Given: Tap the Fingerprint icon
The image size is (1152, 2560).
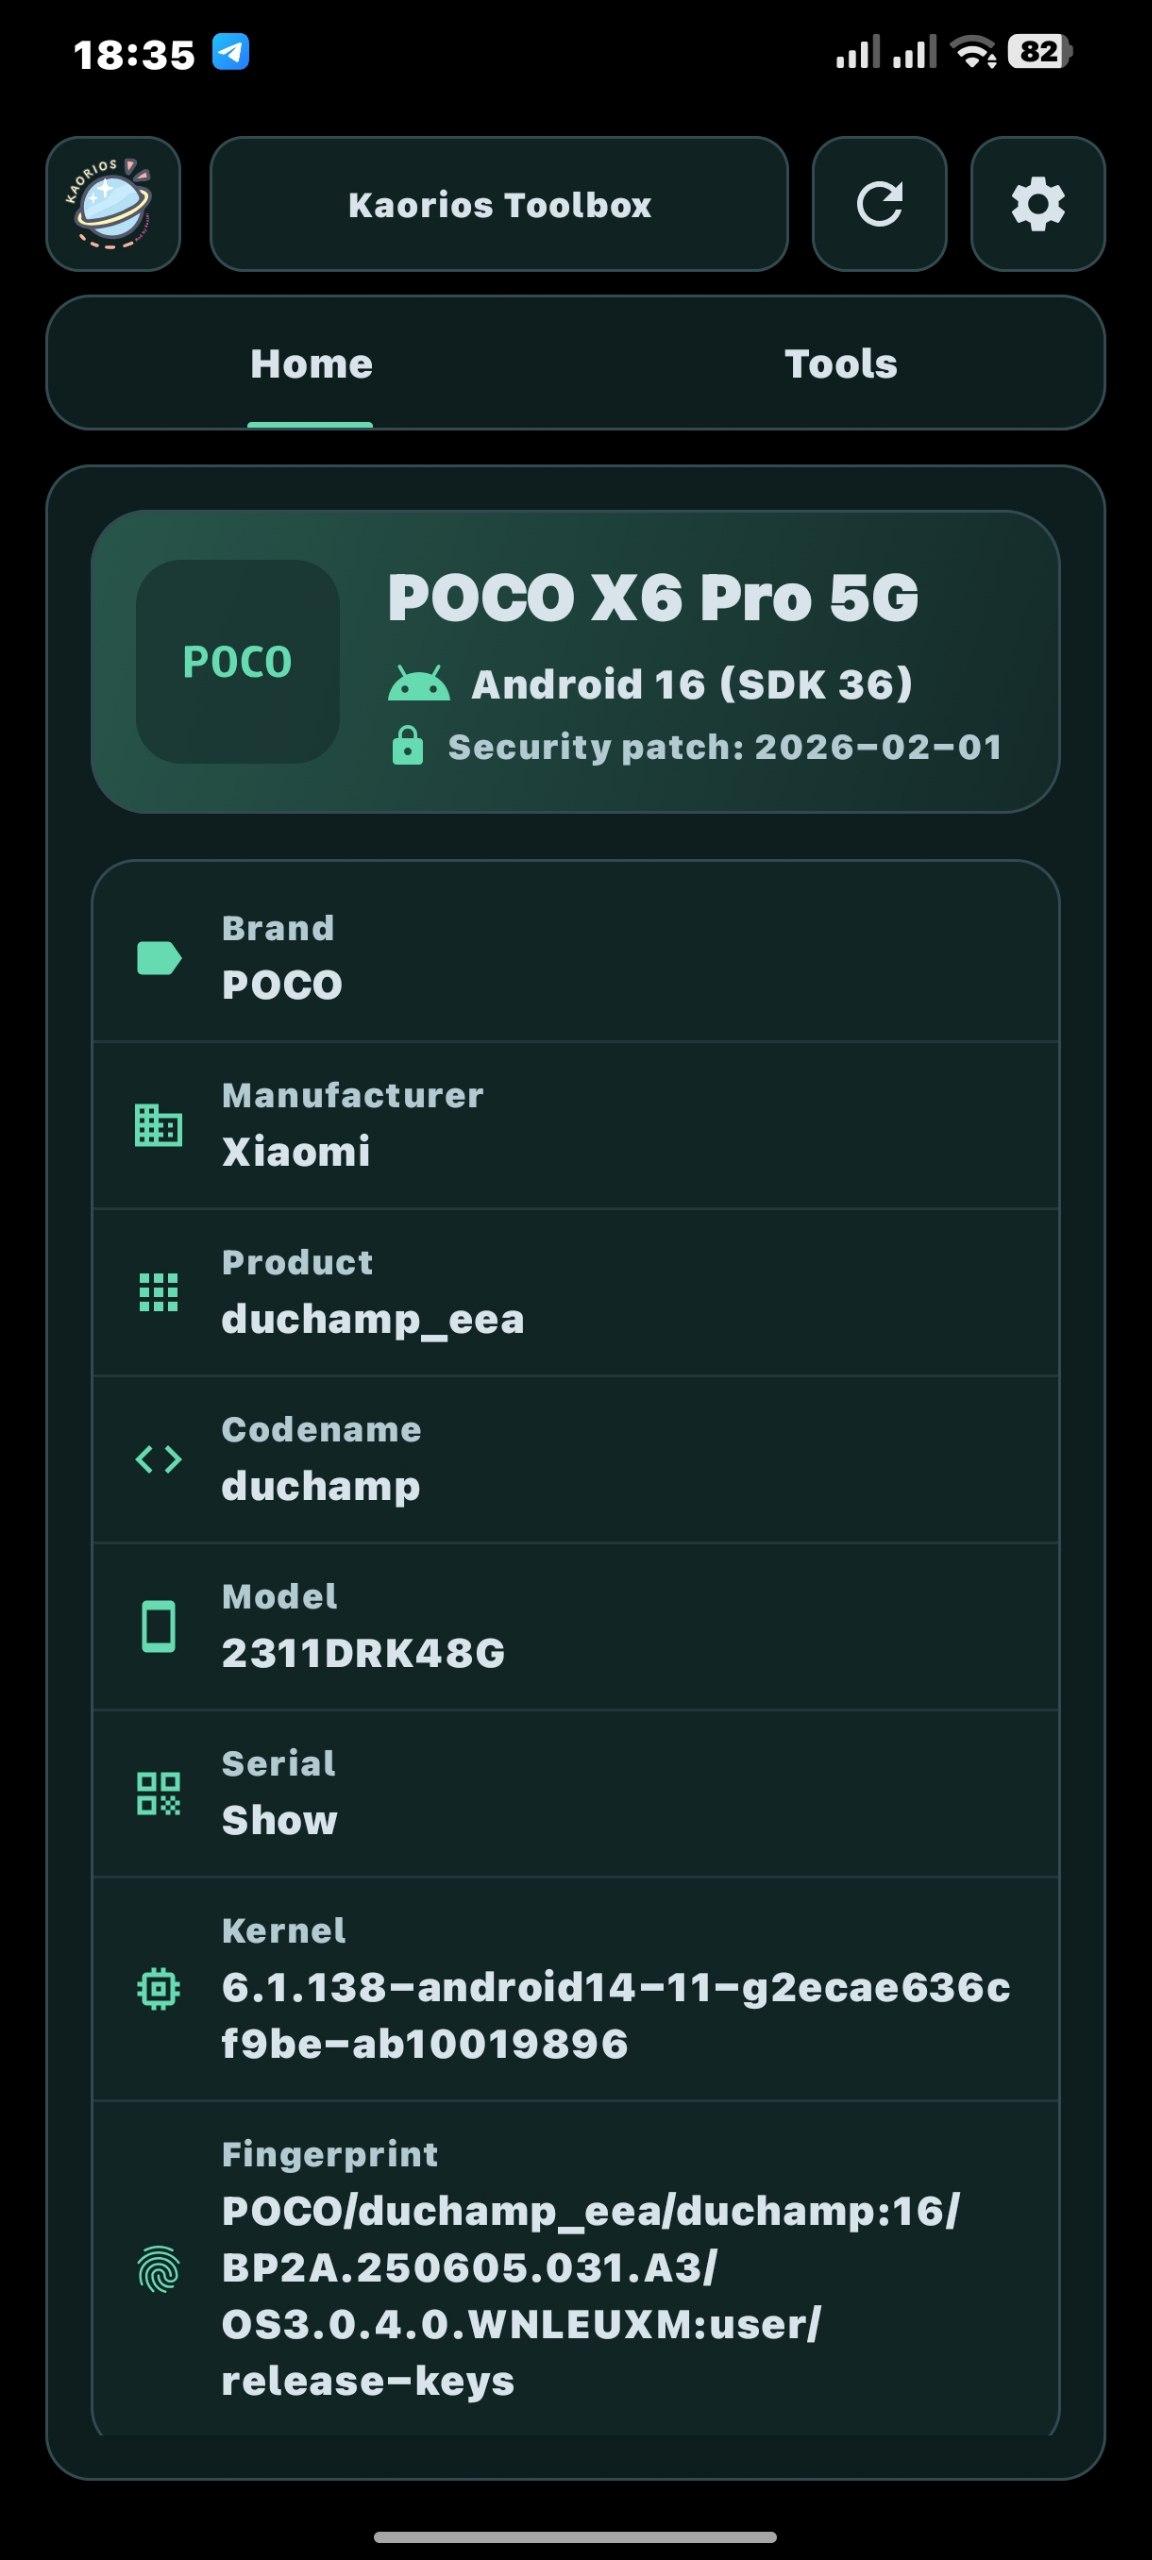Looking at the screenshot, I should [158, 2268].
